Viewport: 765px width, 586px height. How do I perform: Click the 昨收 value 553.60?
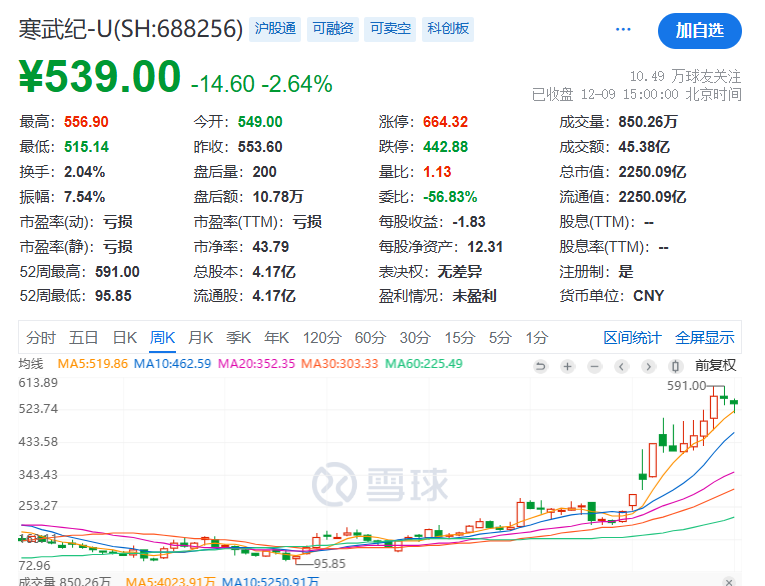point(260,147)
